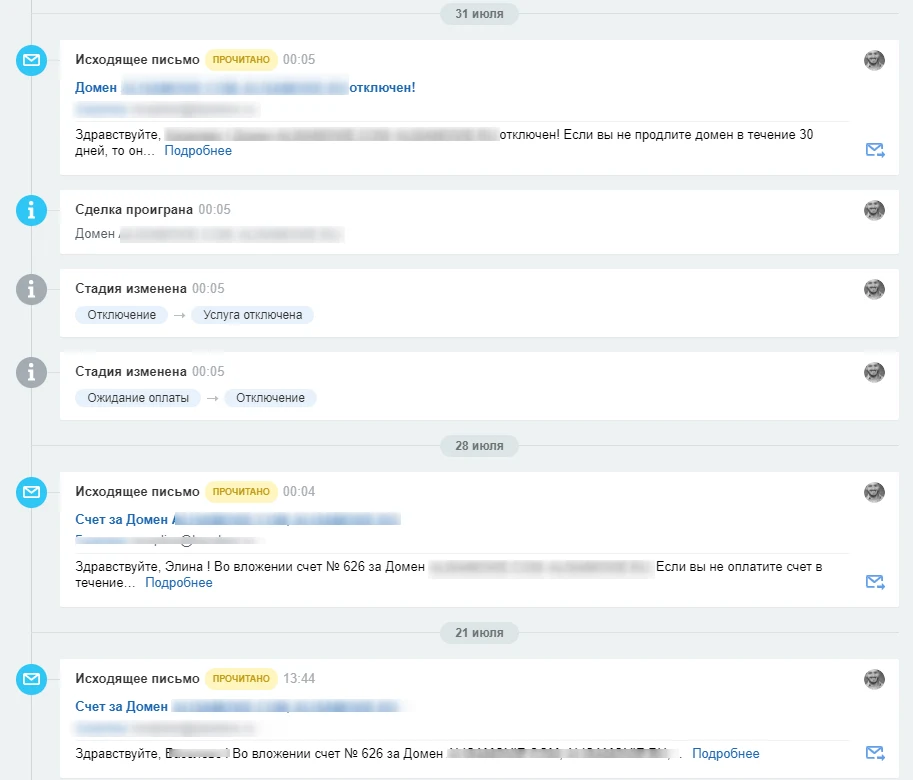Screen dimensions: 913x780
Task: Click the forward email icon in the 21 июля letter card
Action: point(875,753)
